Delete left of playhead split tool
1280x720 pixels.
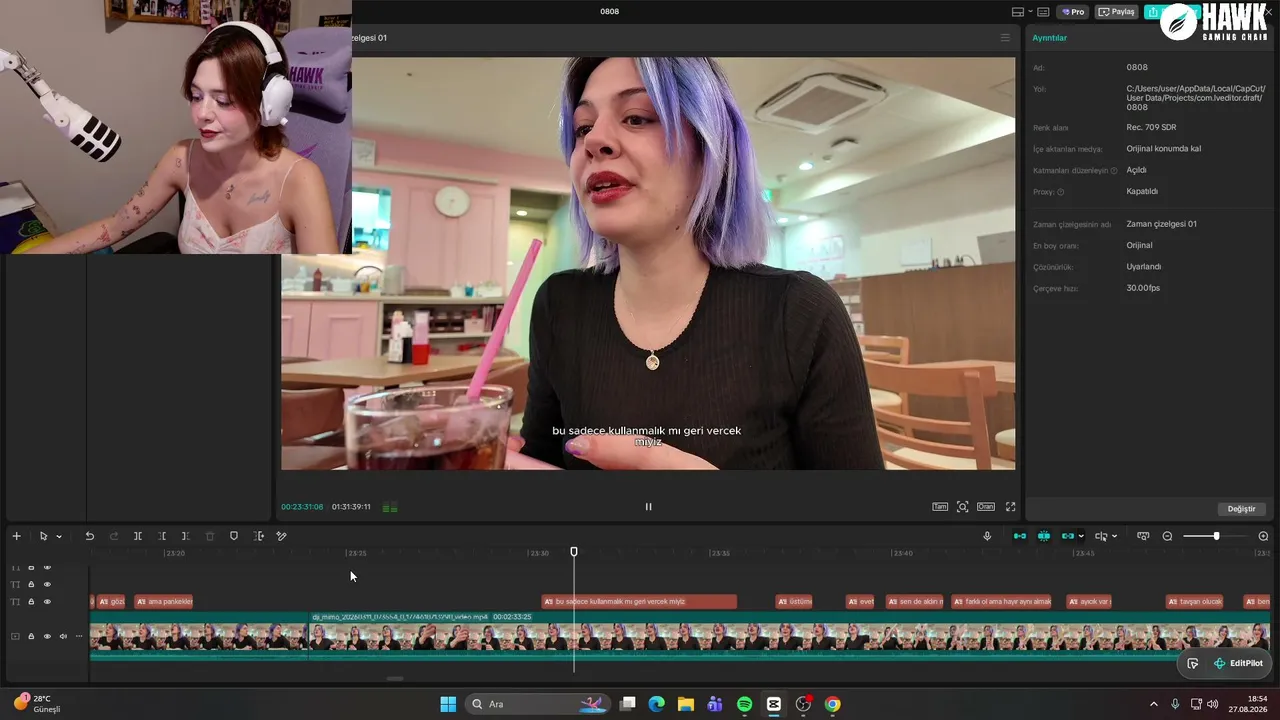tap(162, 536)
